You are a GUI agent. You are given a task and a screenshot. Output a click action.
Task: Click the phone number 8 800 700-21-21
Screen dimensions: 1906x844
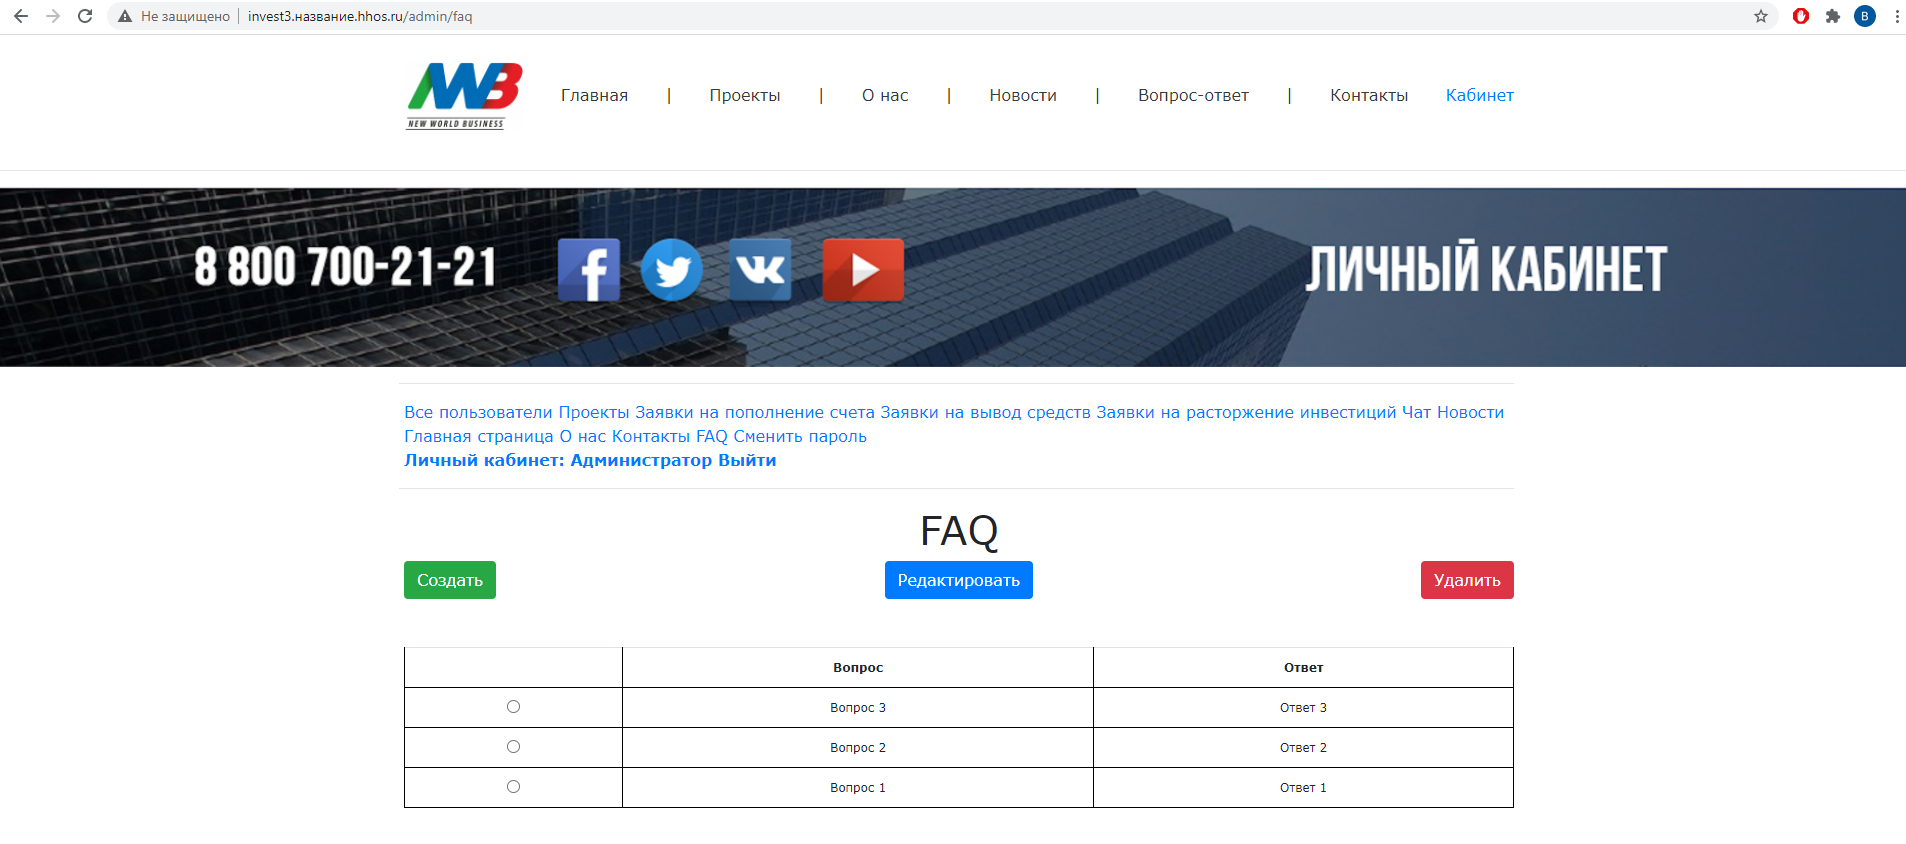click(x=345, y=267)
